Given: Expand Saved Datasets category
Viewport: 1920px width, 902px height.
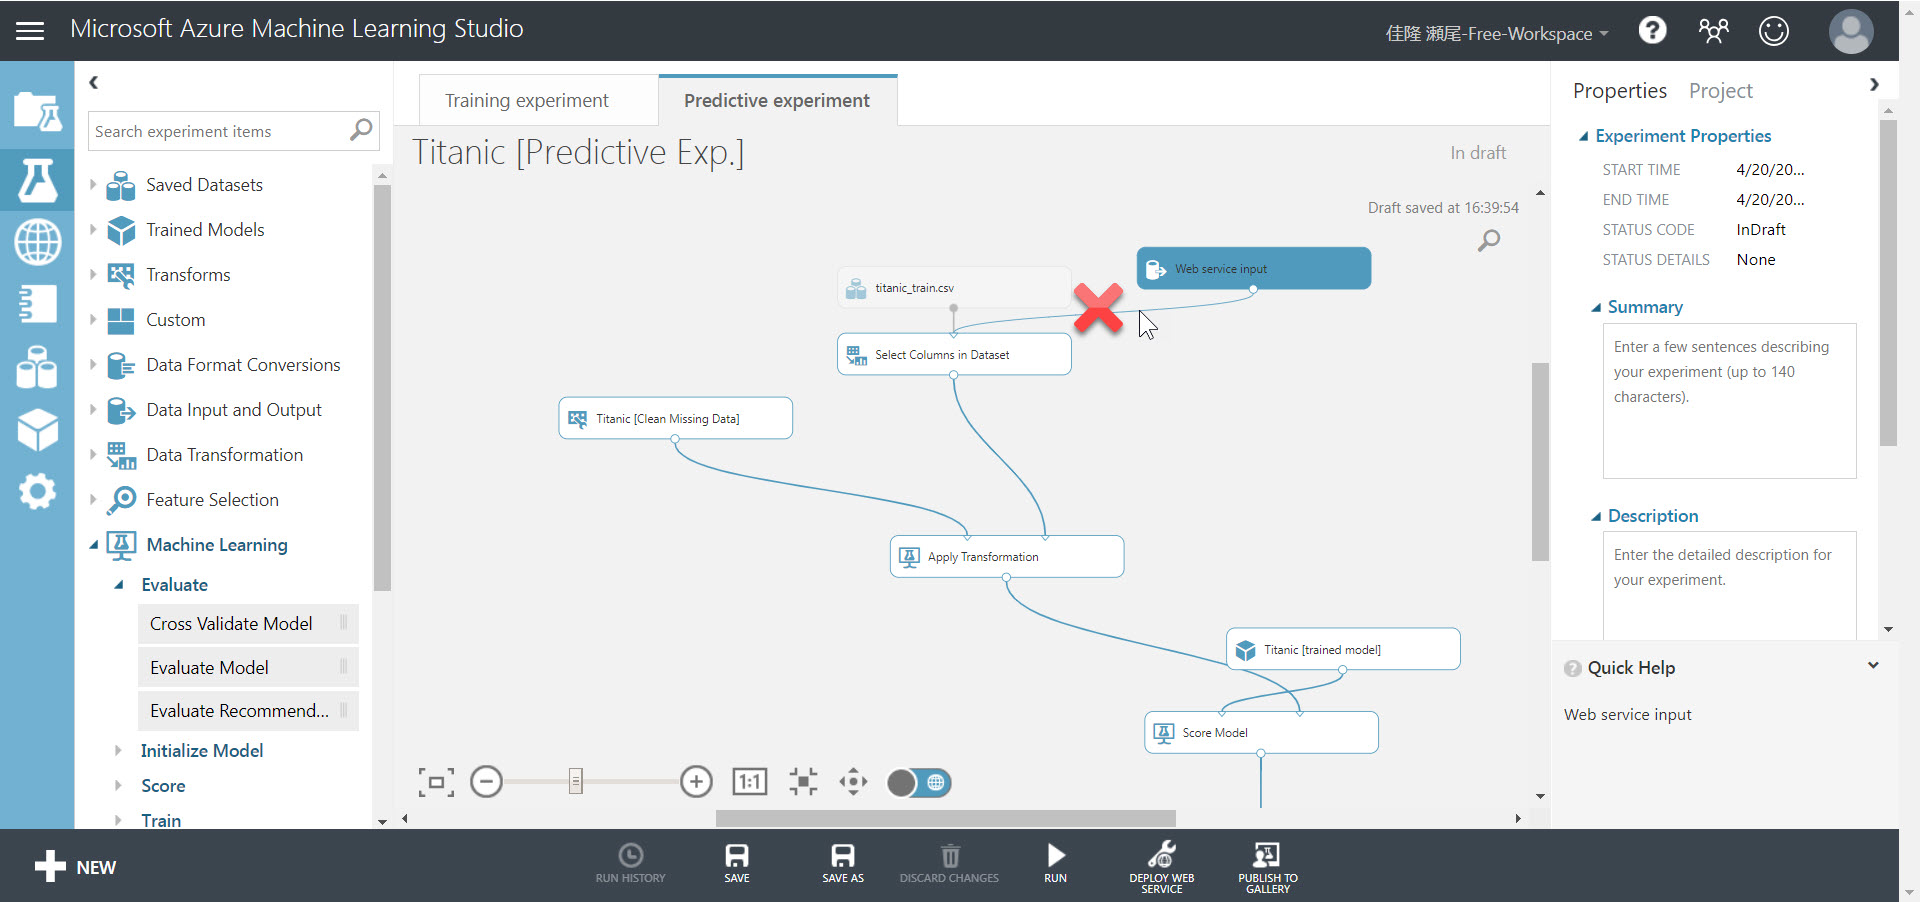Looking at the screenshot, I should point(93,184).
